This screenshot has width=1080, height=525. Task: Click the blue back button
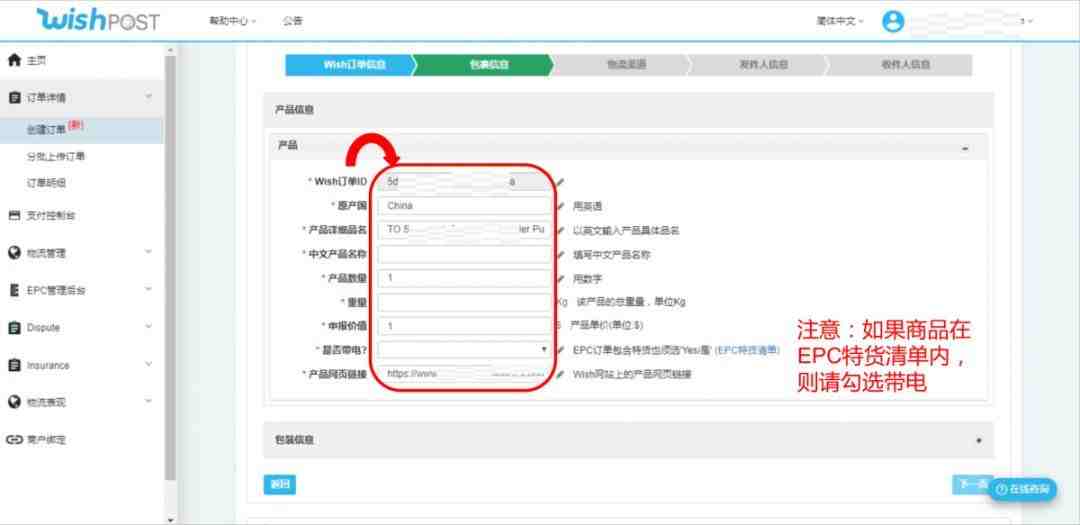[280, 484]
